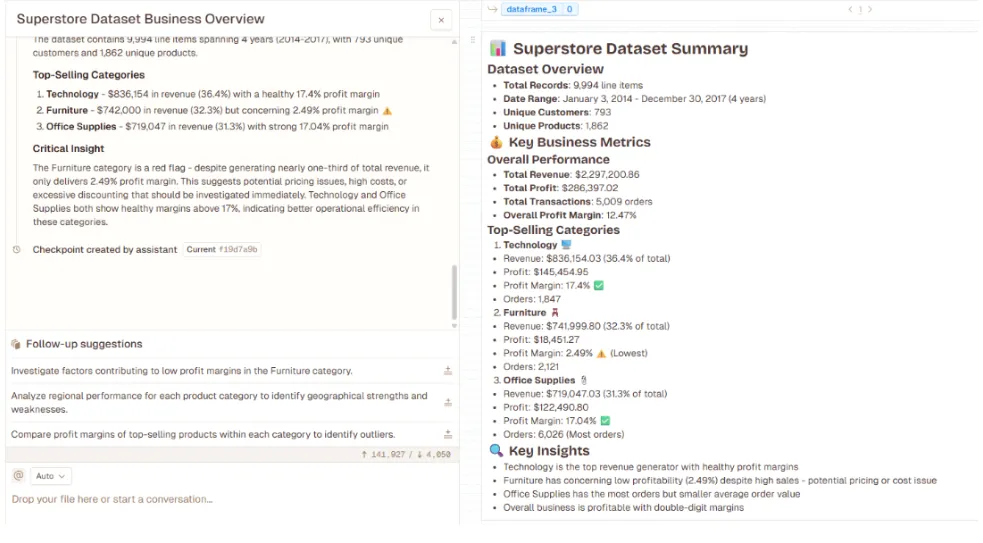Image resolution: width=983 pixels, height=543 pixels.
Task: Select the Furniture profit margins follow-up suggestion
Action: pyautogui.click(x=182, y=371)
